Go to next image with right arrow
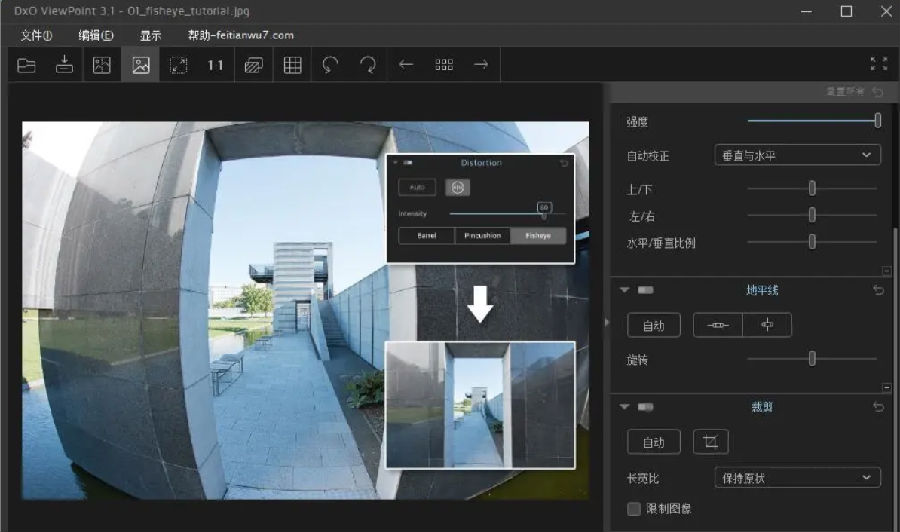 [x=481, y=65]
